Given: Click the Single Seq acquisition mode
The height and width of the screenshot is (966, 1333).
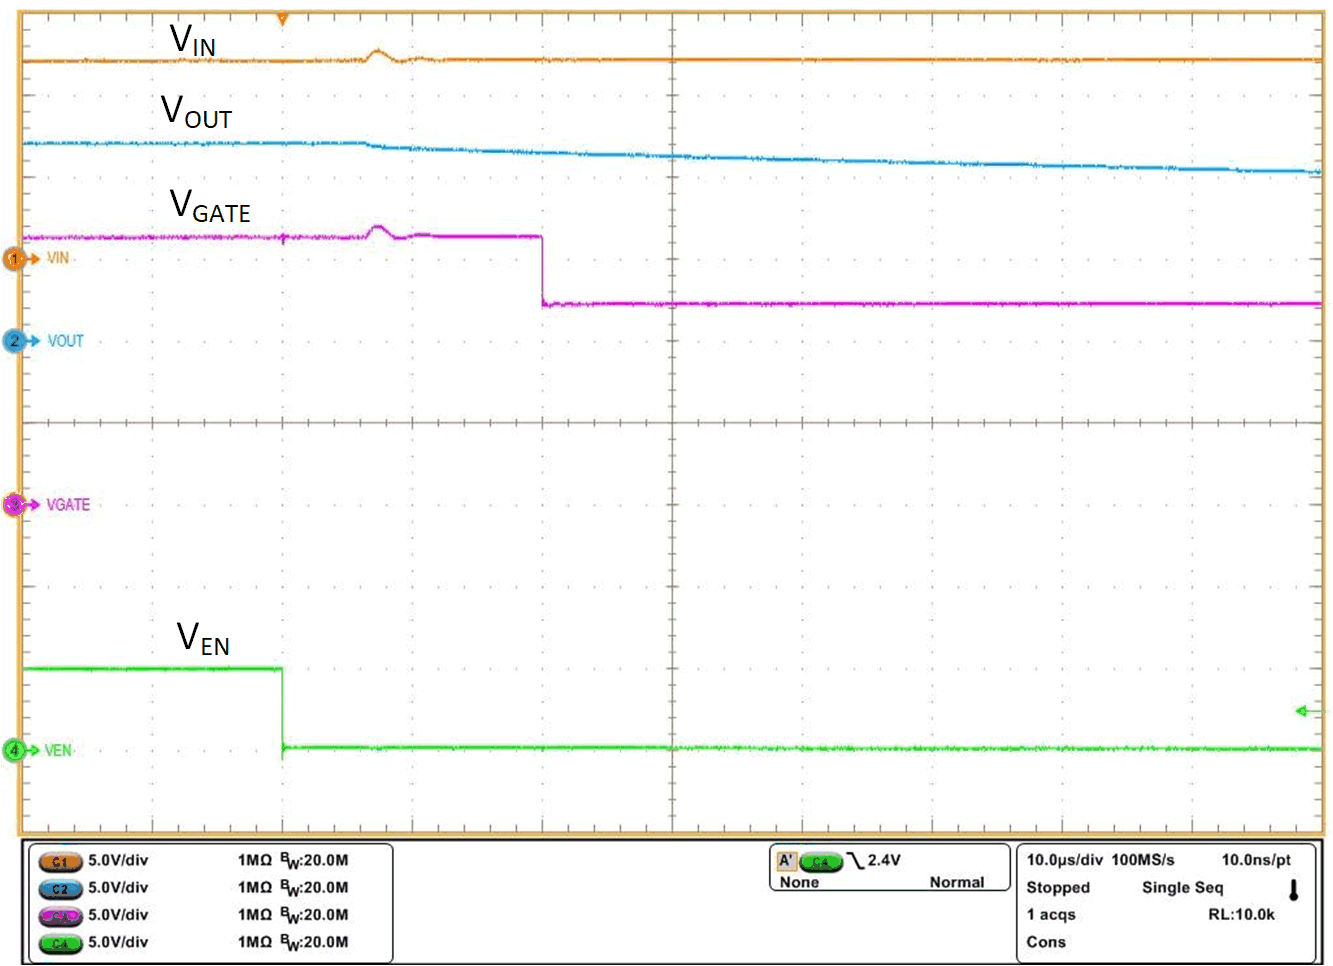Looking at the screenshot, I should (1182, 887).
